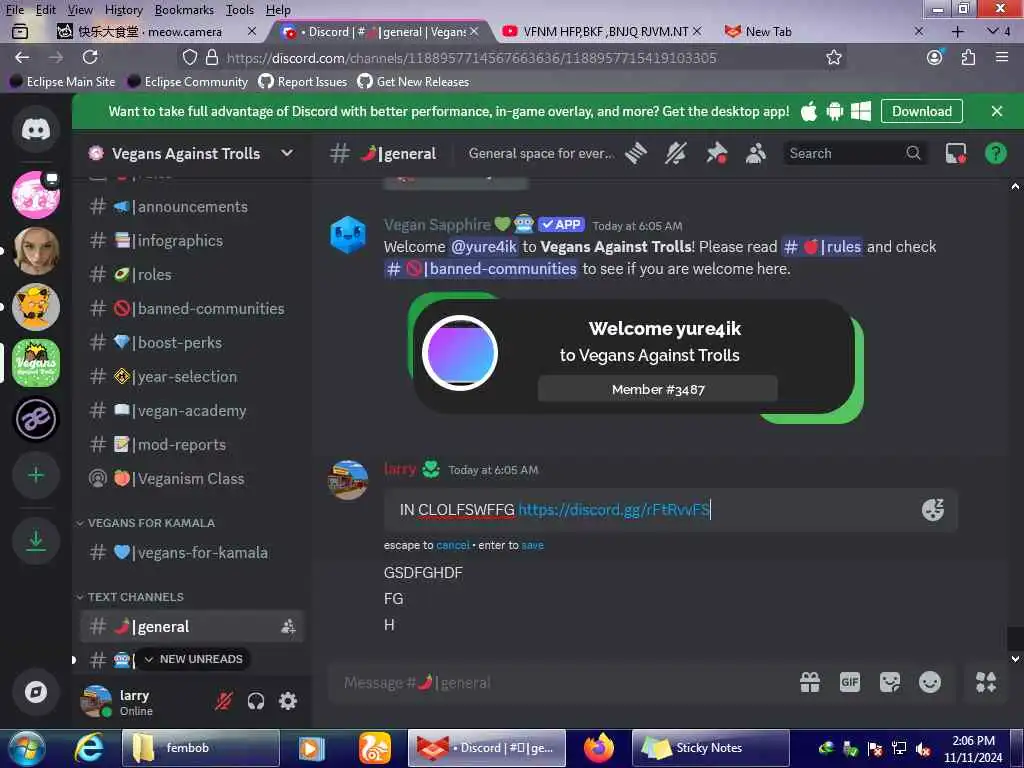
Task: Open the pink server icon in sidebar
Action: tap(36, 195)
